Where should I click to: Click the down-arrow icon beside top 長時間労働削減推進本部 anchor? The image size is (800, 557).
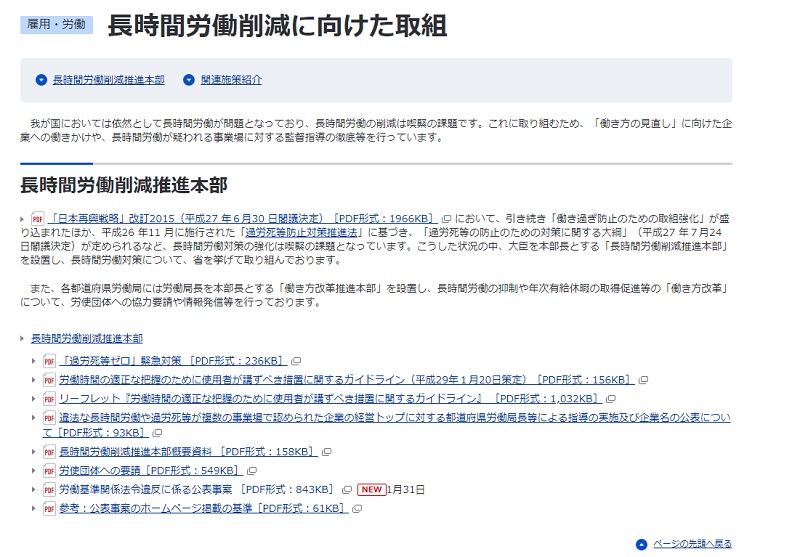pos(41,80)
